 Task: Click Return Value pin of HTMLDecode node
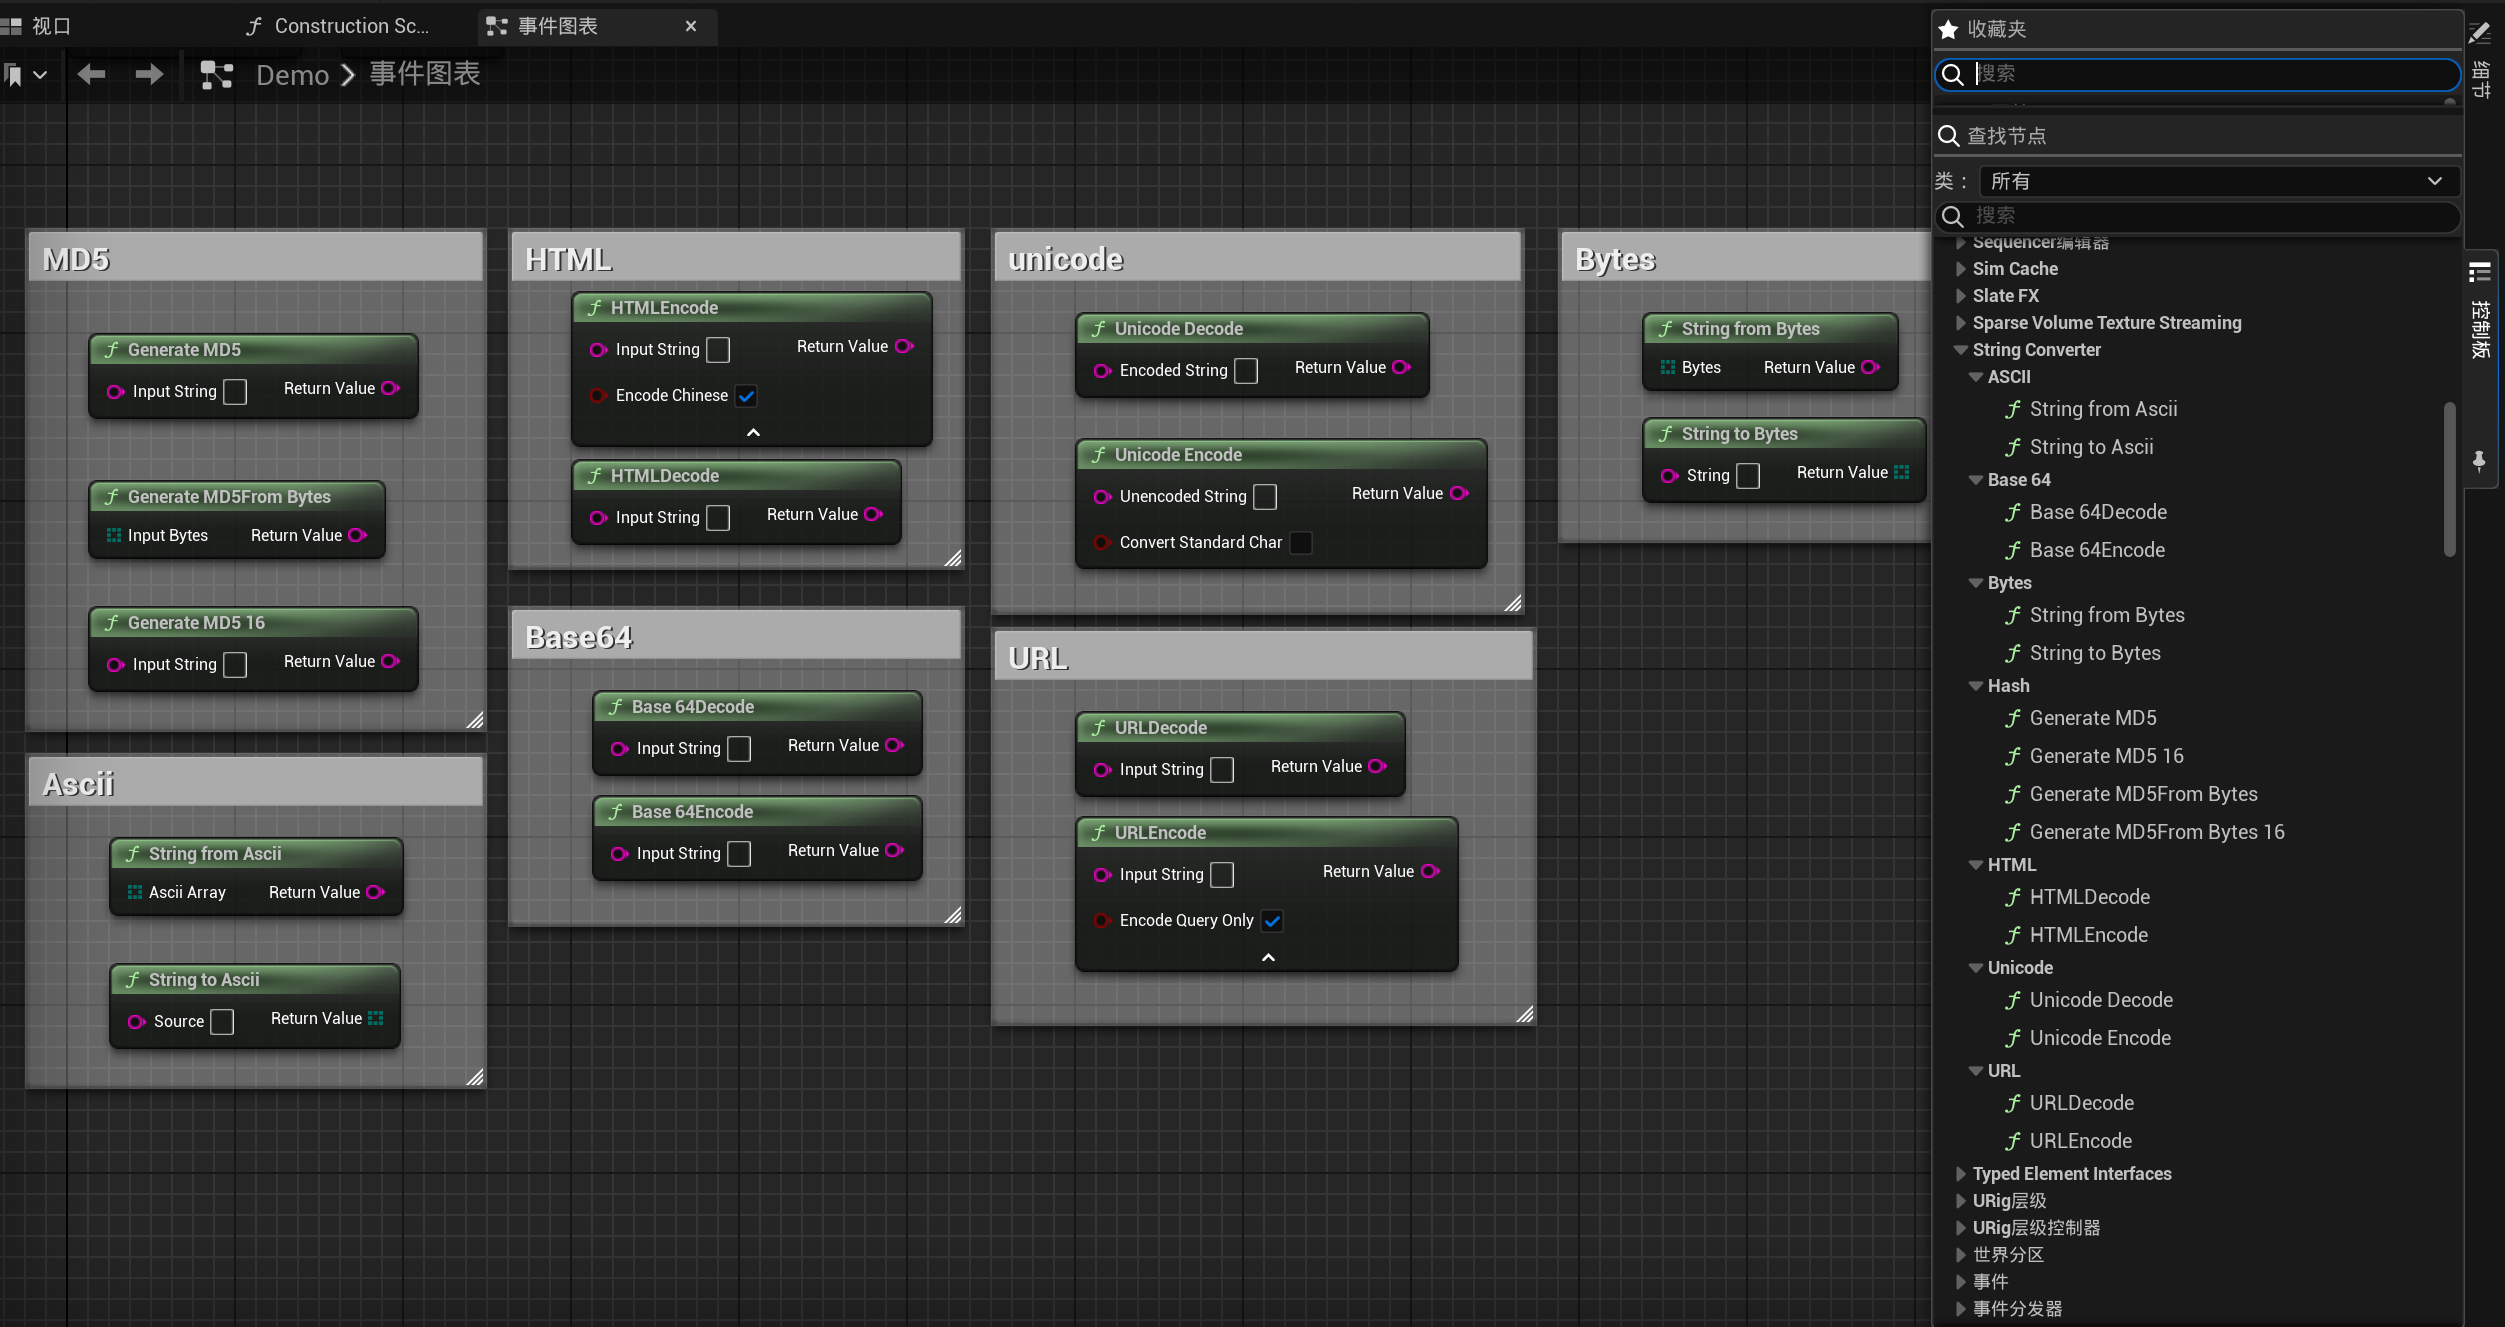874,514
